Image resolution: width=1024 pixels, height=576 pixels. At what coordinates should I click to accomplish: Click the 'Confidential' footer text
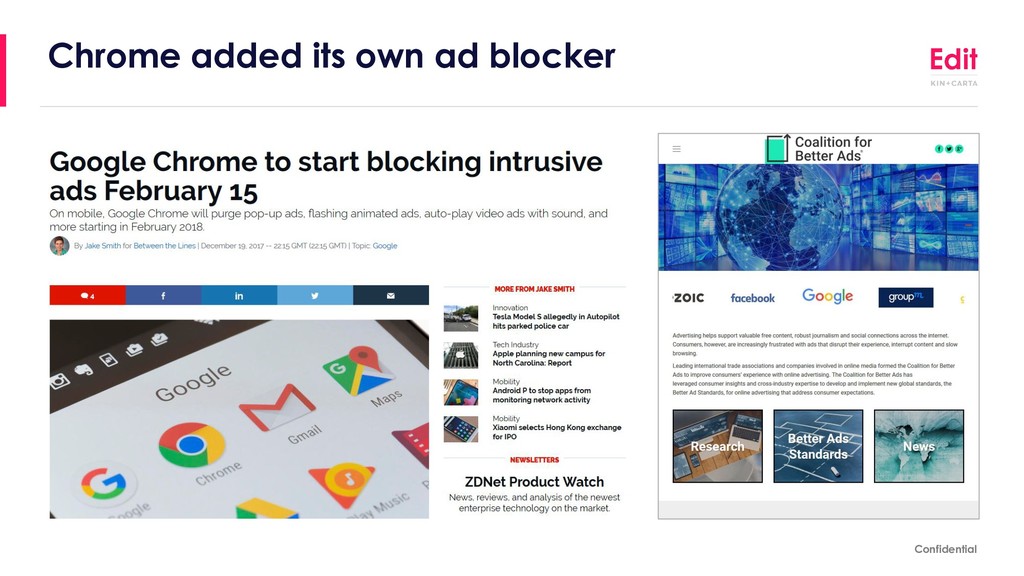tap(946, 549)
